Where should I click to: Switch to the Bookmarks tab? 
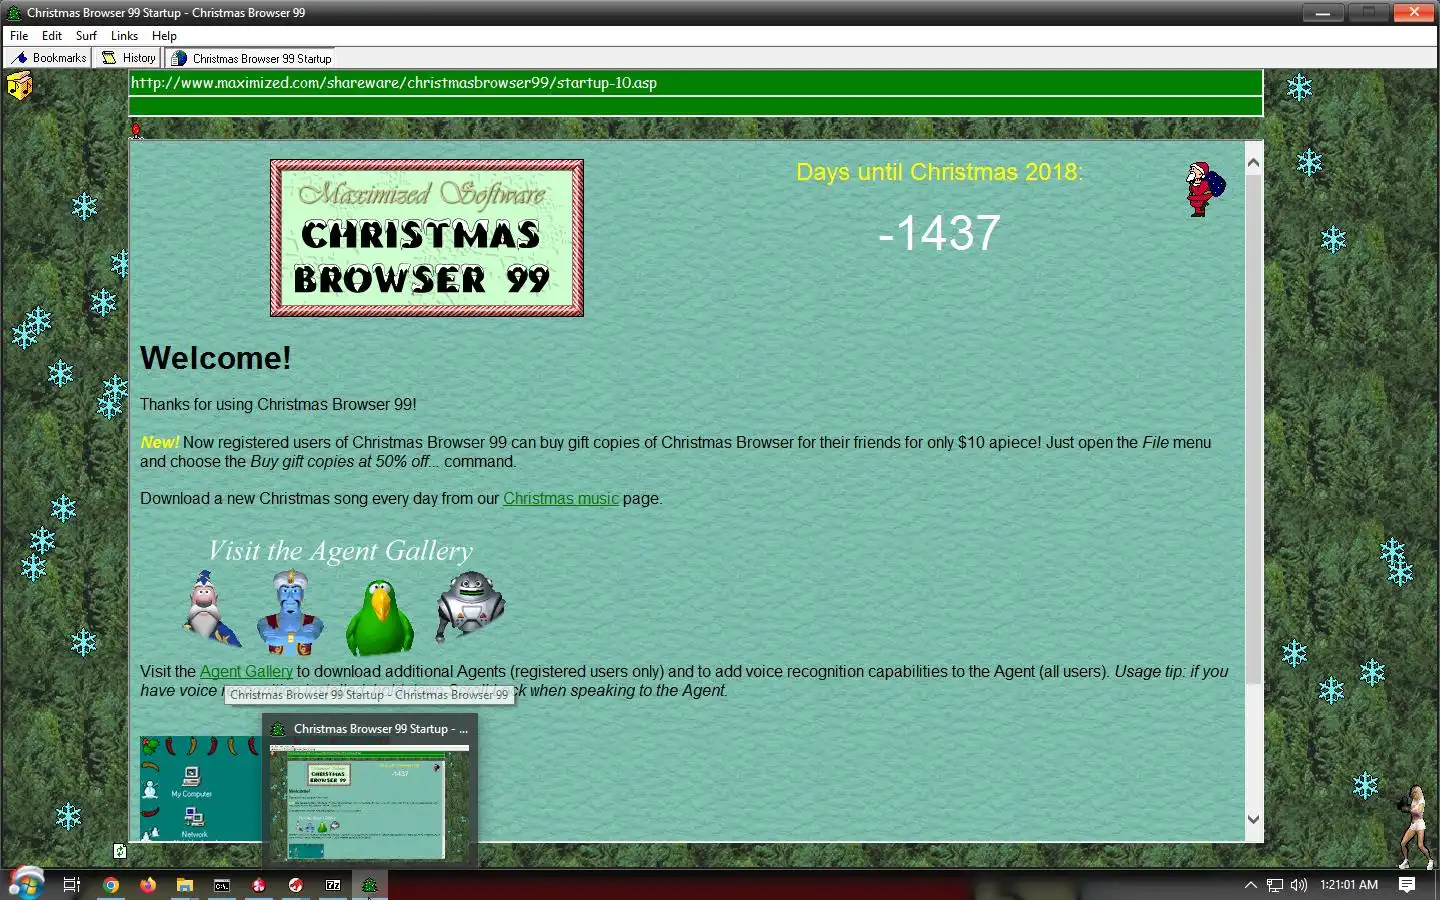point(48,58)
